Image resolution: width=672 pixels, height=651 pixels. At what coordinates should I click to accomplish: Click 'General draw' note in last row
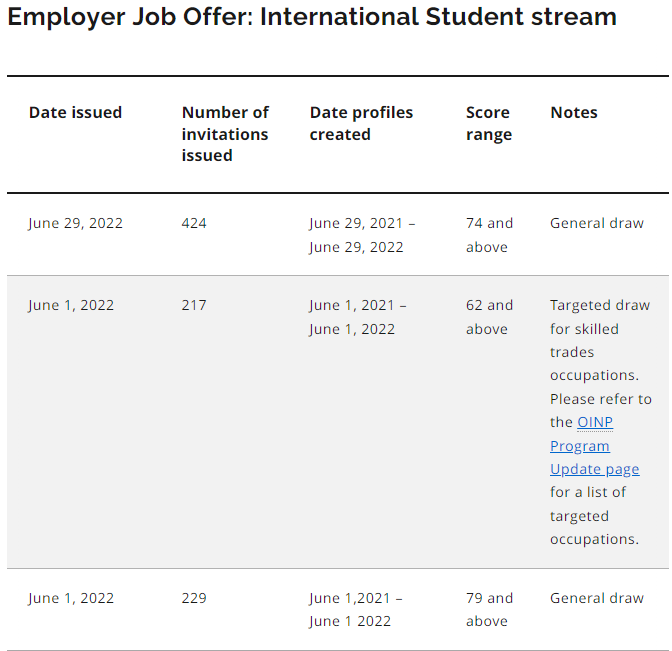(597, 598)
